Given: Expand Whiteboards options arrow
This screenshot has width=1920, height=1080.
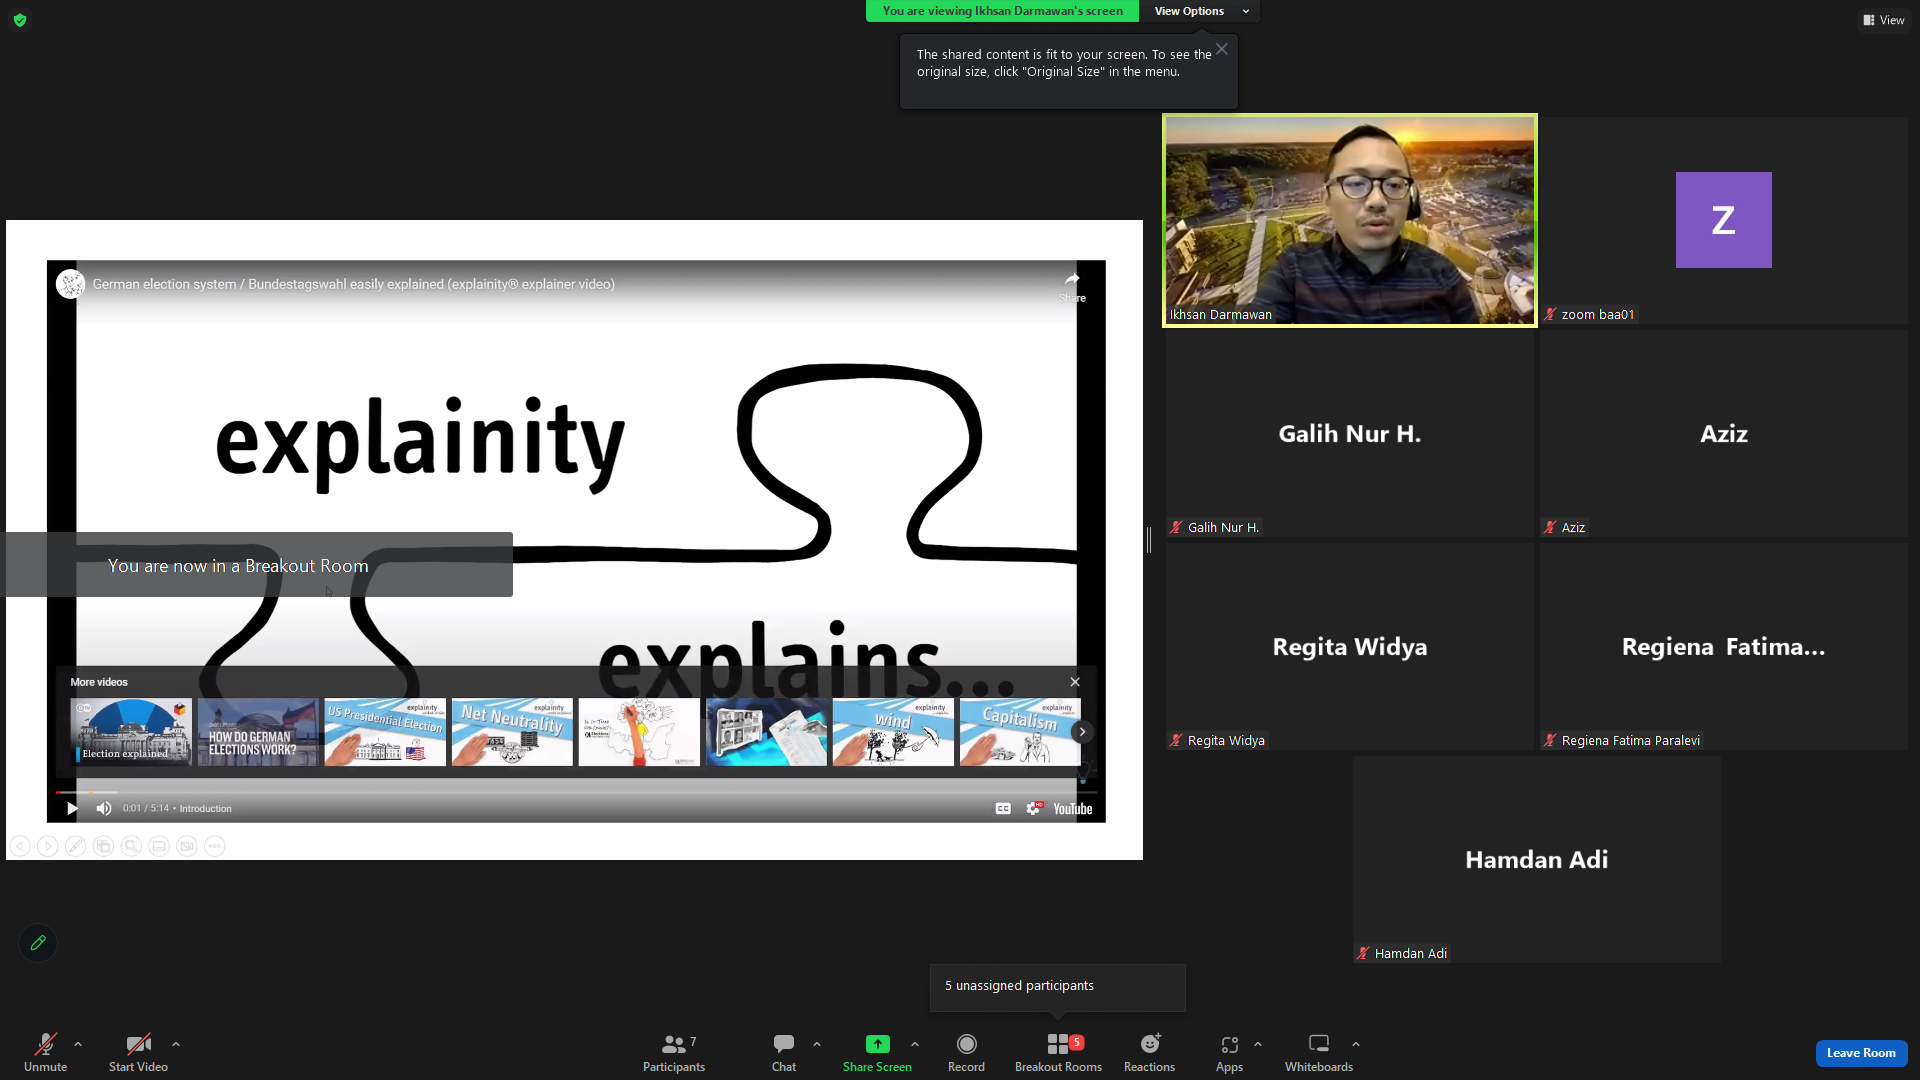Looking at the screenshot, I should [x=1356, y=1044].
